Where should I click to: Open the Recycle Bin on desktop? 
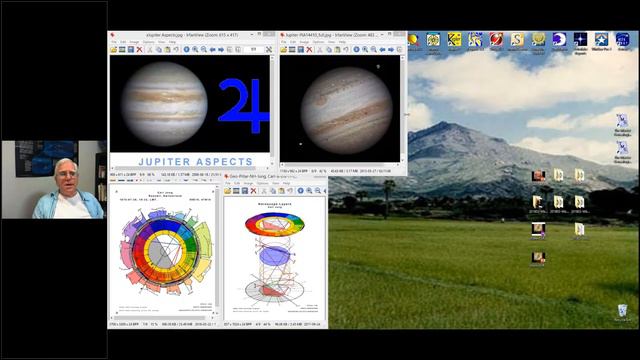[622, 311]
